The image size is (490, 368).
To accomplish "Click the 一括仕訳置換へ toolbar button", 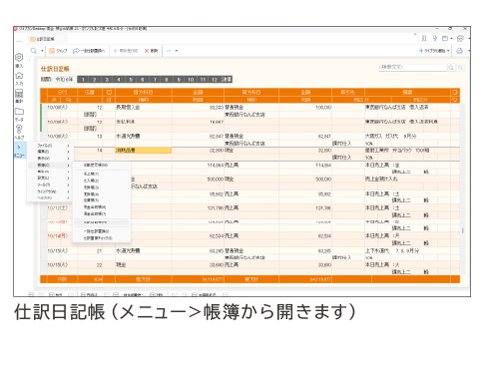I will tap(89, 51).
